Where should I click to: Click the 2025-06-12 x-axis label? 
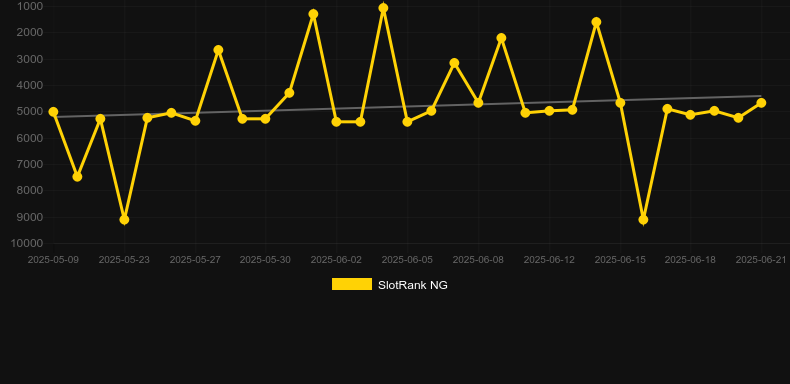click(549, 260)
